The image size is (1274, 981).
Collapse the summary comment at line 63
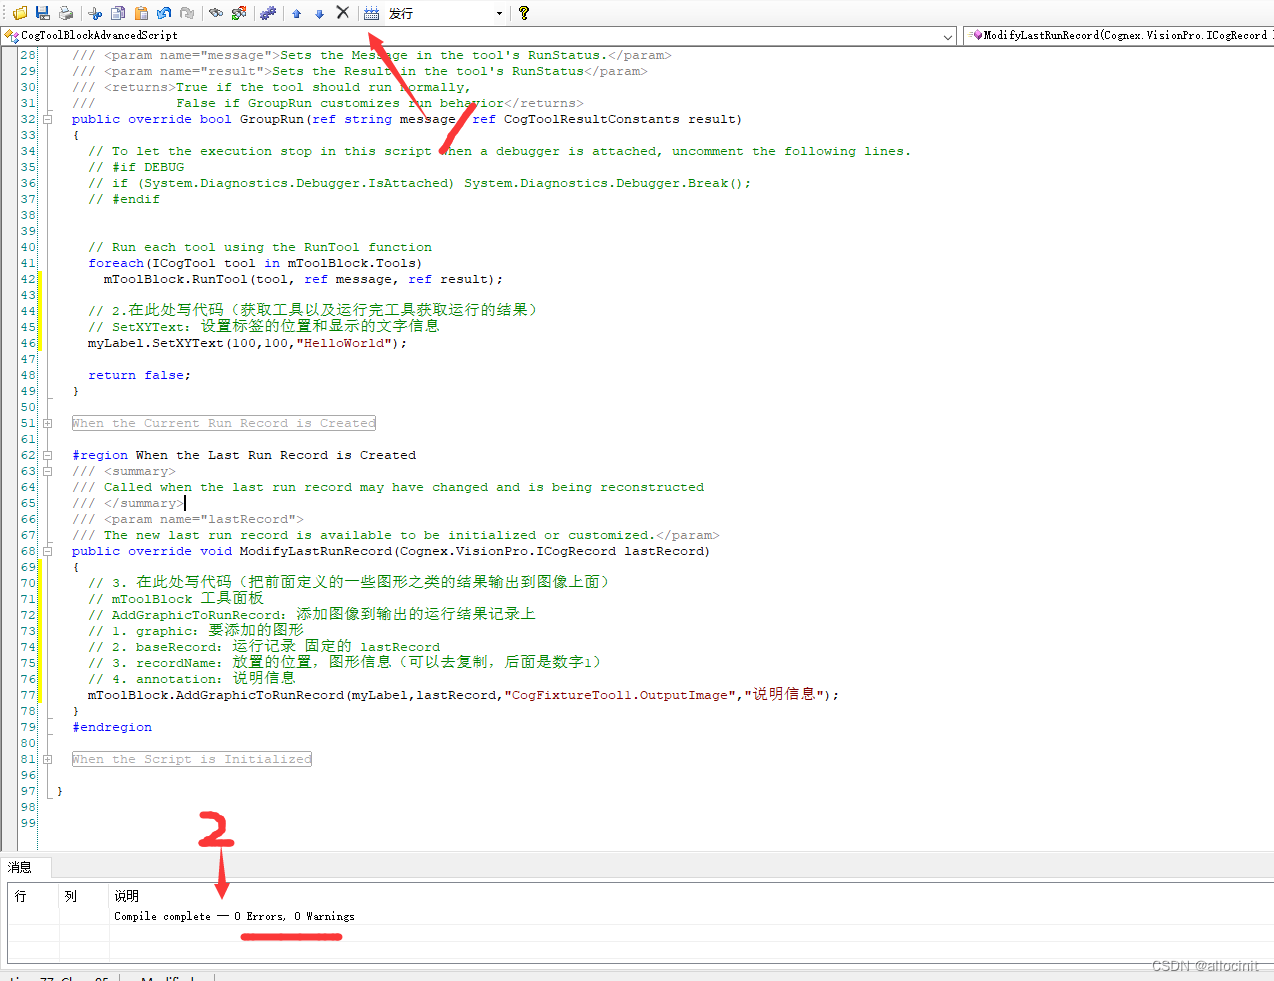click(x=47, y=471)
